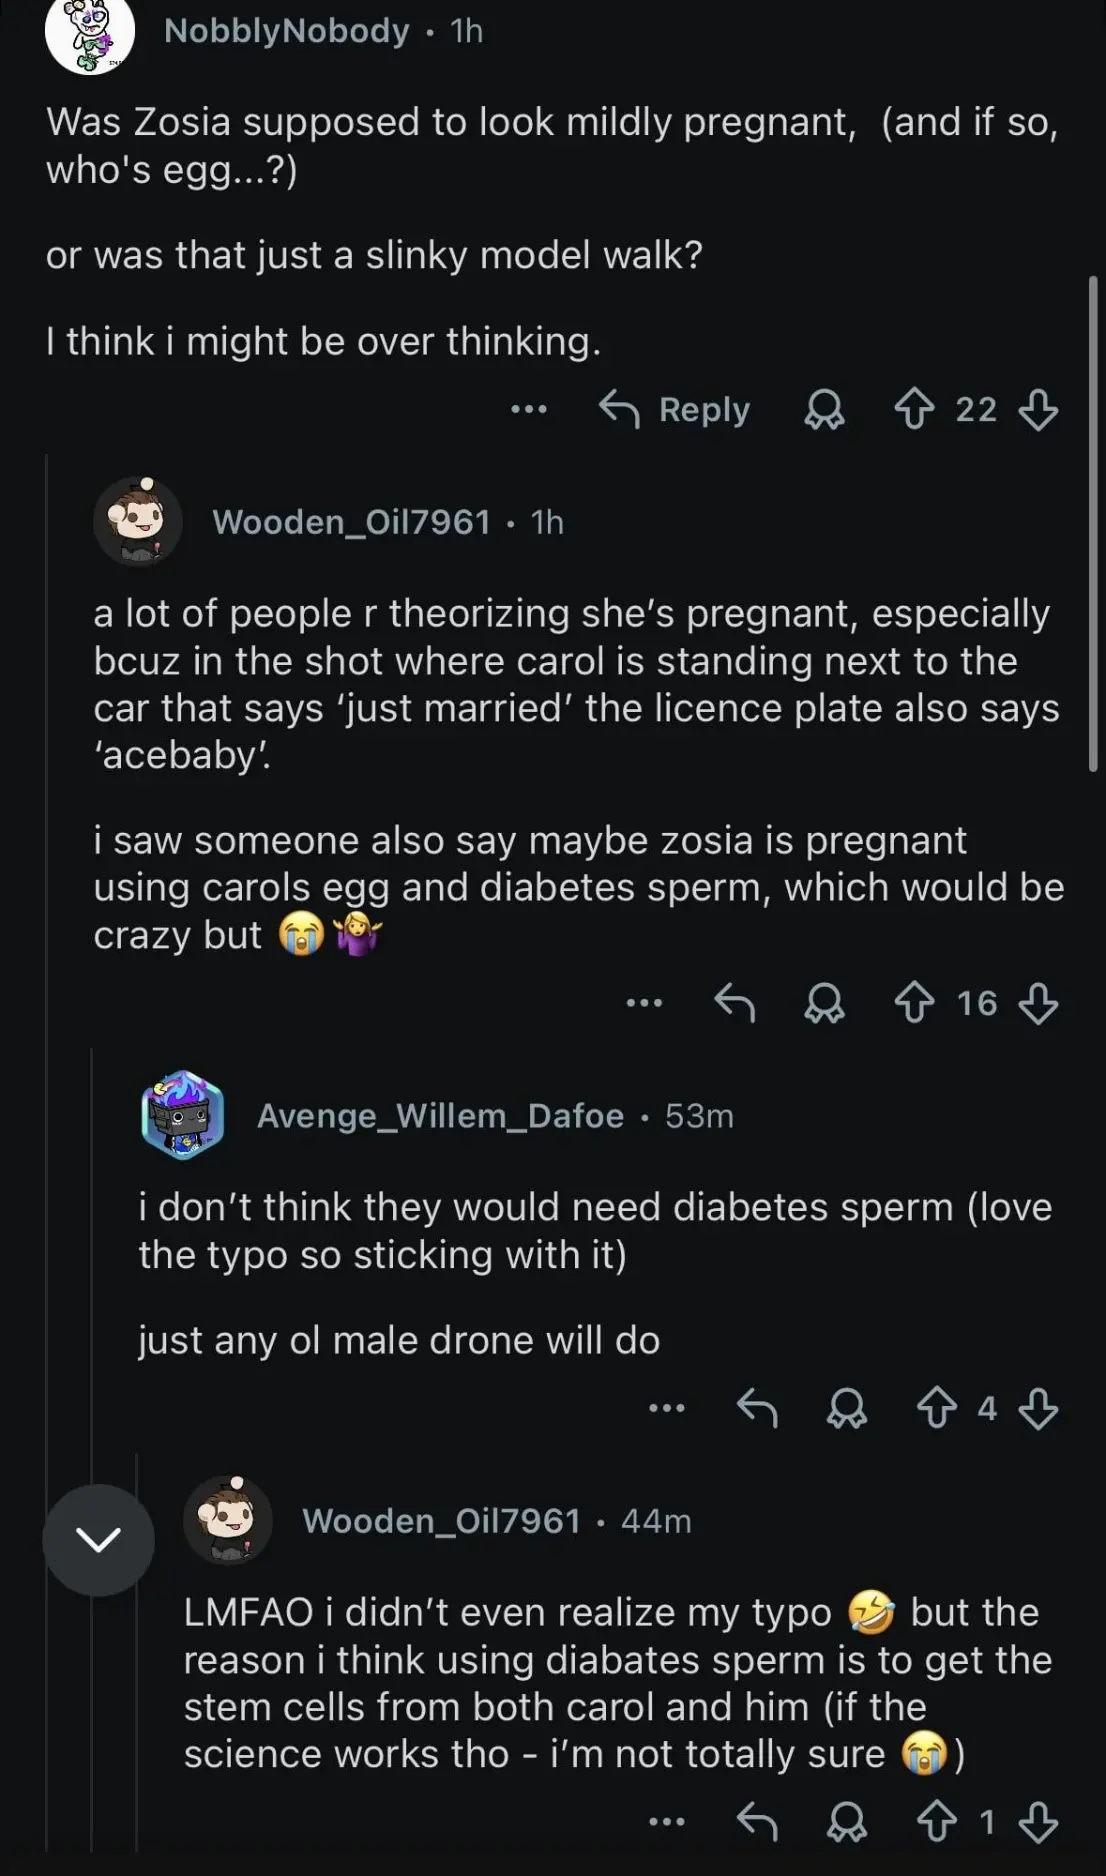
Task: Downvote NobblyNobody's top comment
Action: [x=1038, y=409]
